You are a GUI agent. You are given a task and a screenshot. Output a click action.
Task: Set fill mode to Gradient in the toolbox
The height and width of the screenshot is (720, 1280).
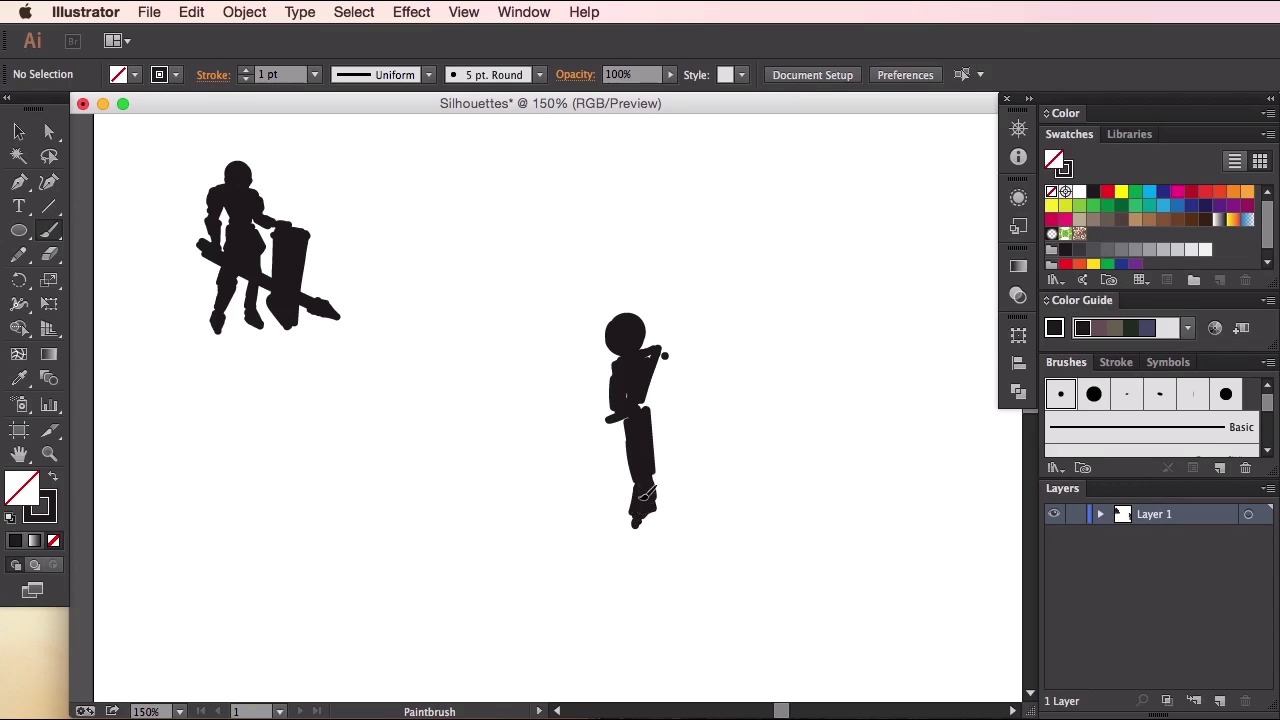coord(34,541)
